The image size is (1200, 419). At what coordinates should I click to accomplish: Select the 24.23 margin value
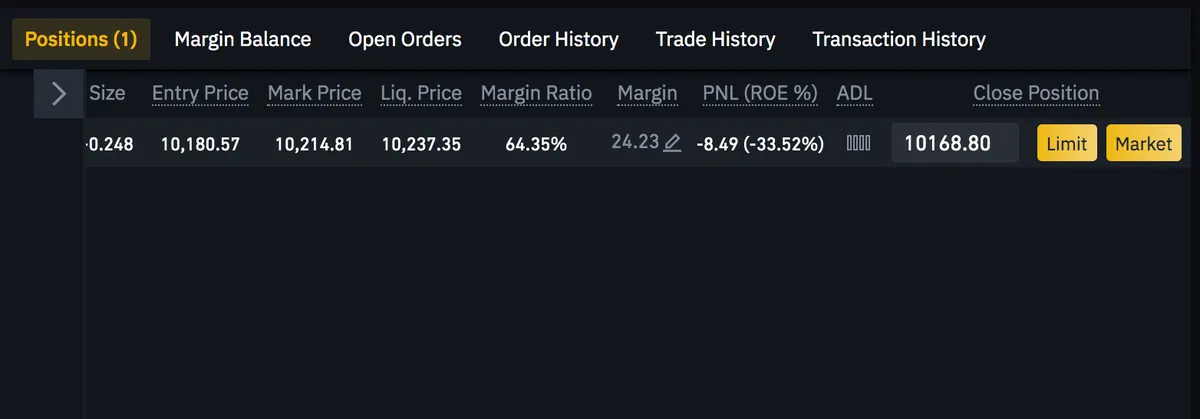635,142
